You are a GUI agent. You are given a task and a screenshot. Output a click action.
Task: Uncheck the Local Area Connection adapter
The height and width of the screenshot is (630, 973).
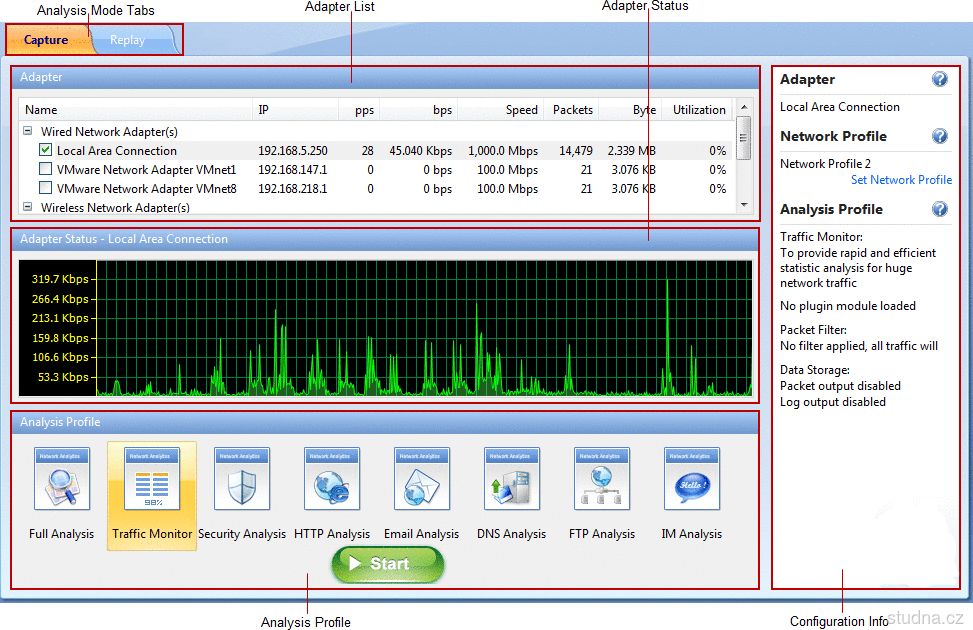(x=45, y=150)
